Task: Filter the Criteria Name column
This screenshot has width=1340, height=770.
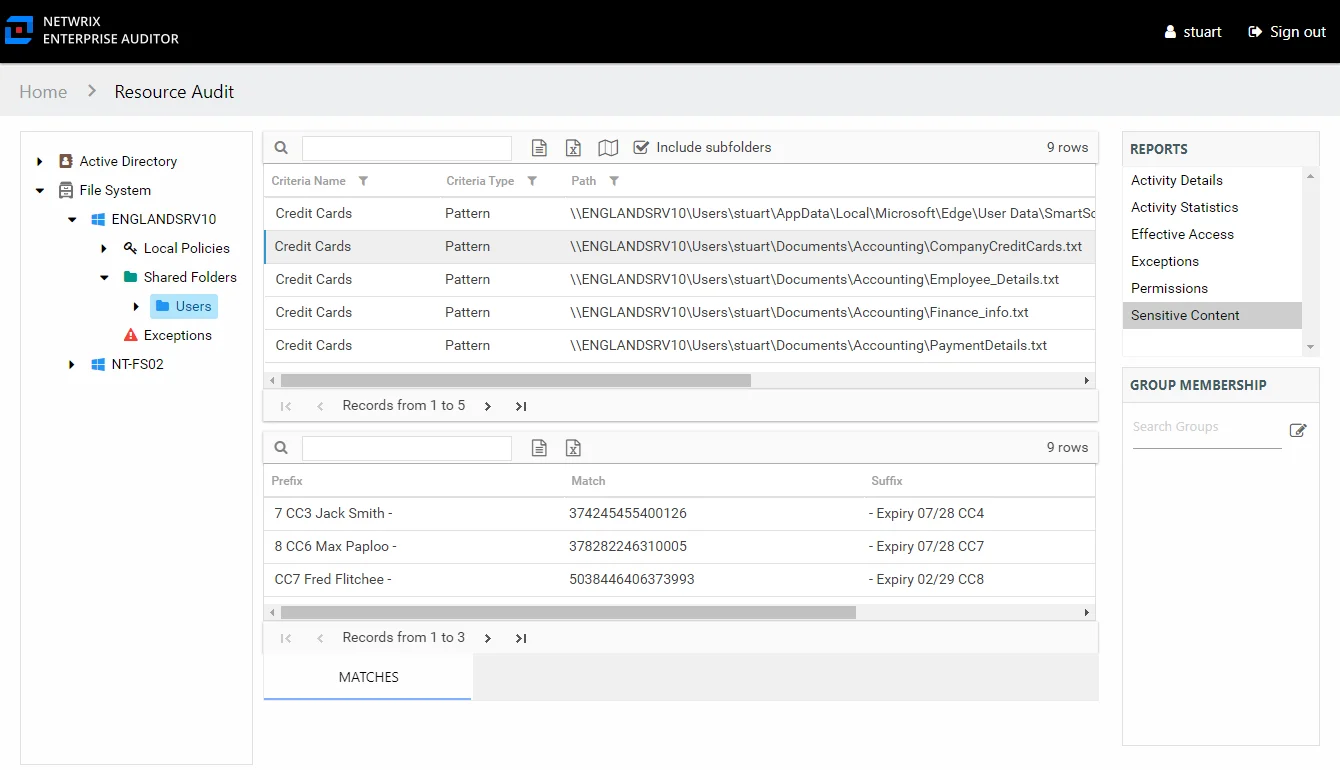Action: [x=363, y=181]
